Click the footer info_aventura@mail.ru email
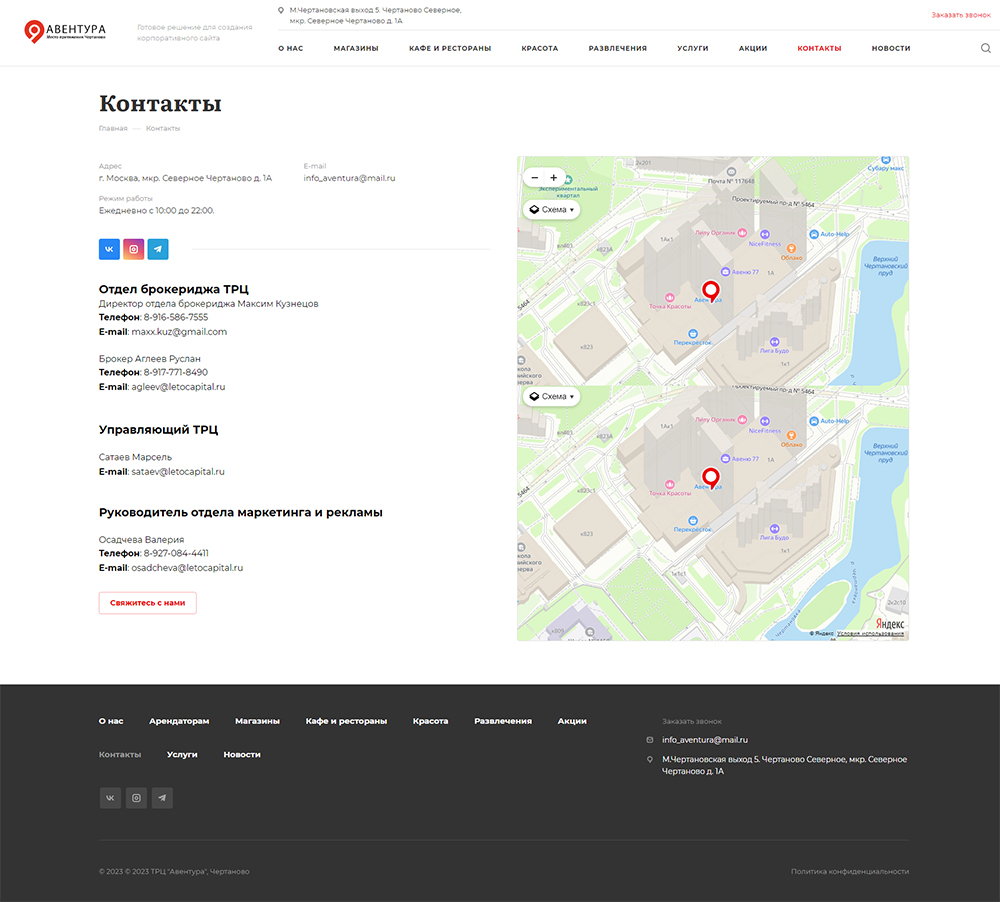1000x902 pixels. (x=705, y=740)
